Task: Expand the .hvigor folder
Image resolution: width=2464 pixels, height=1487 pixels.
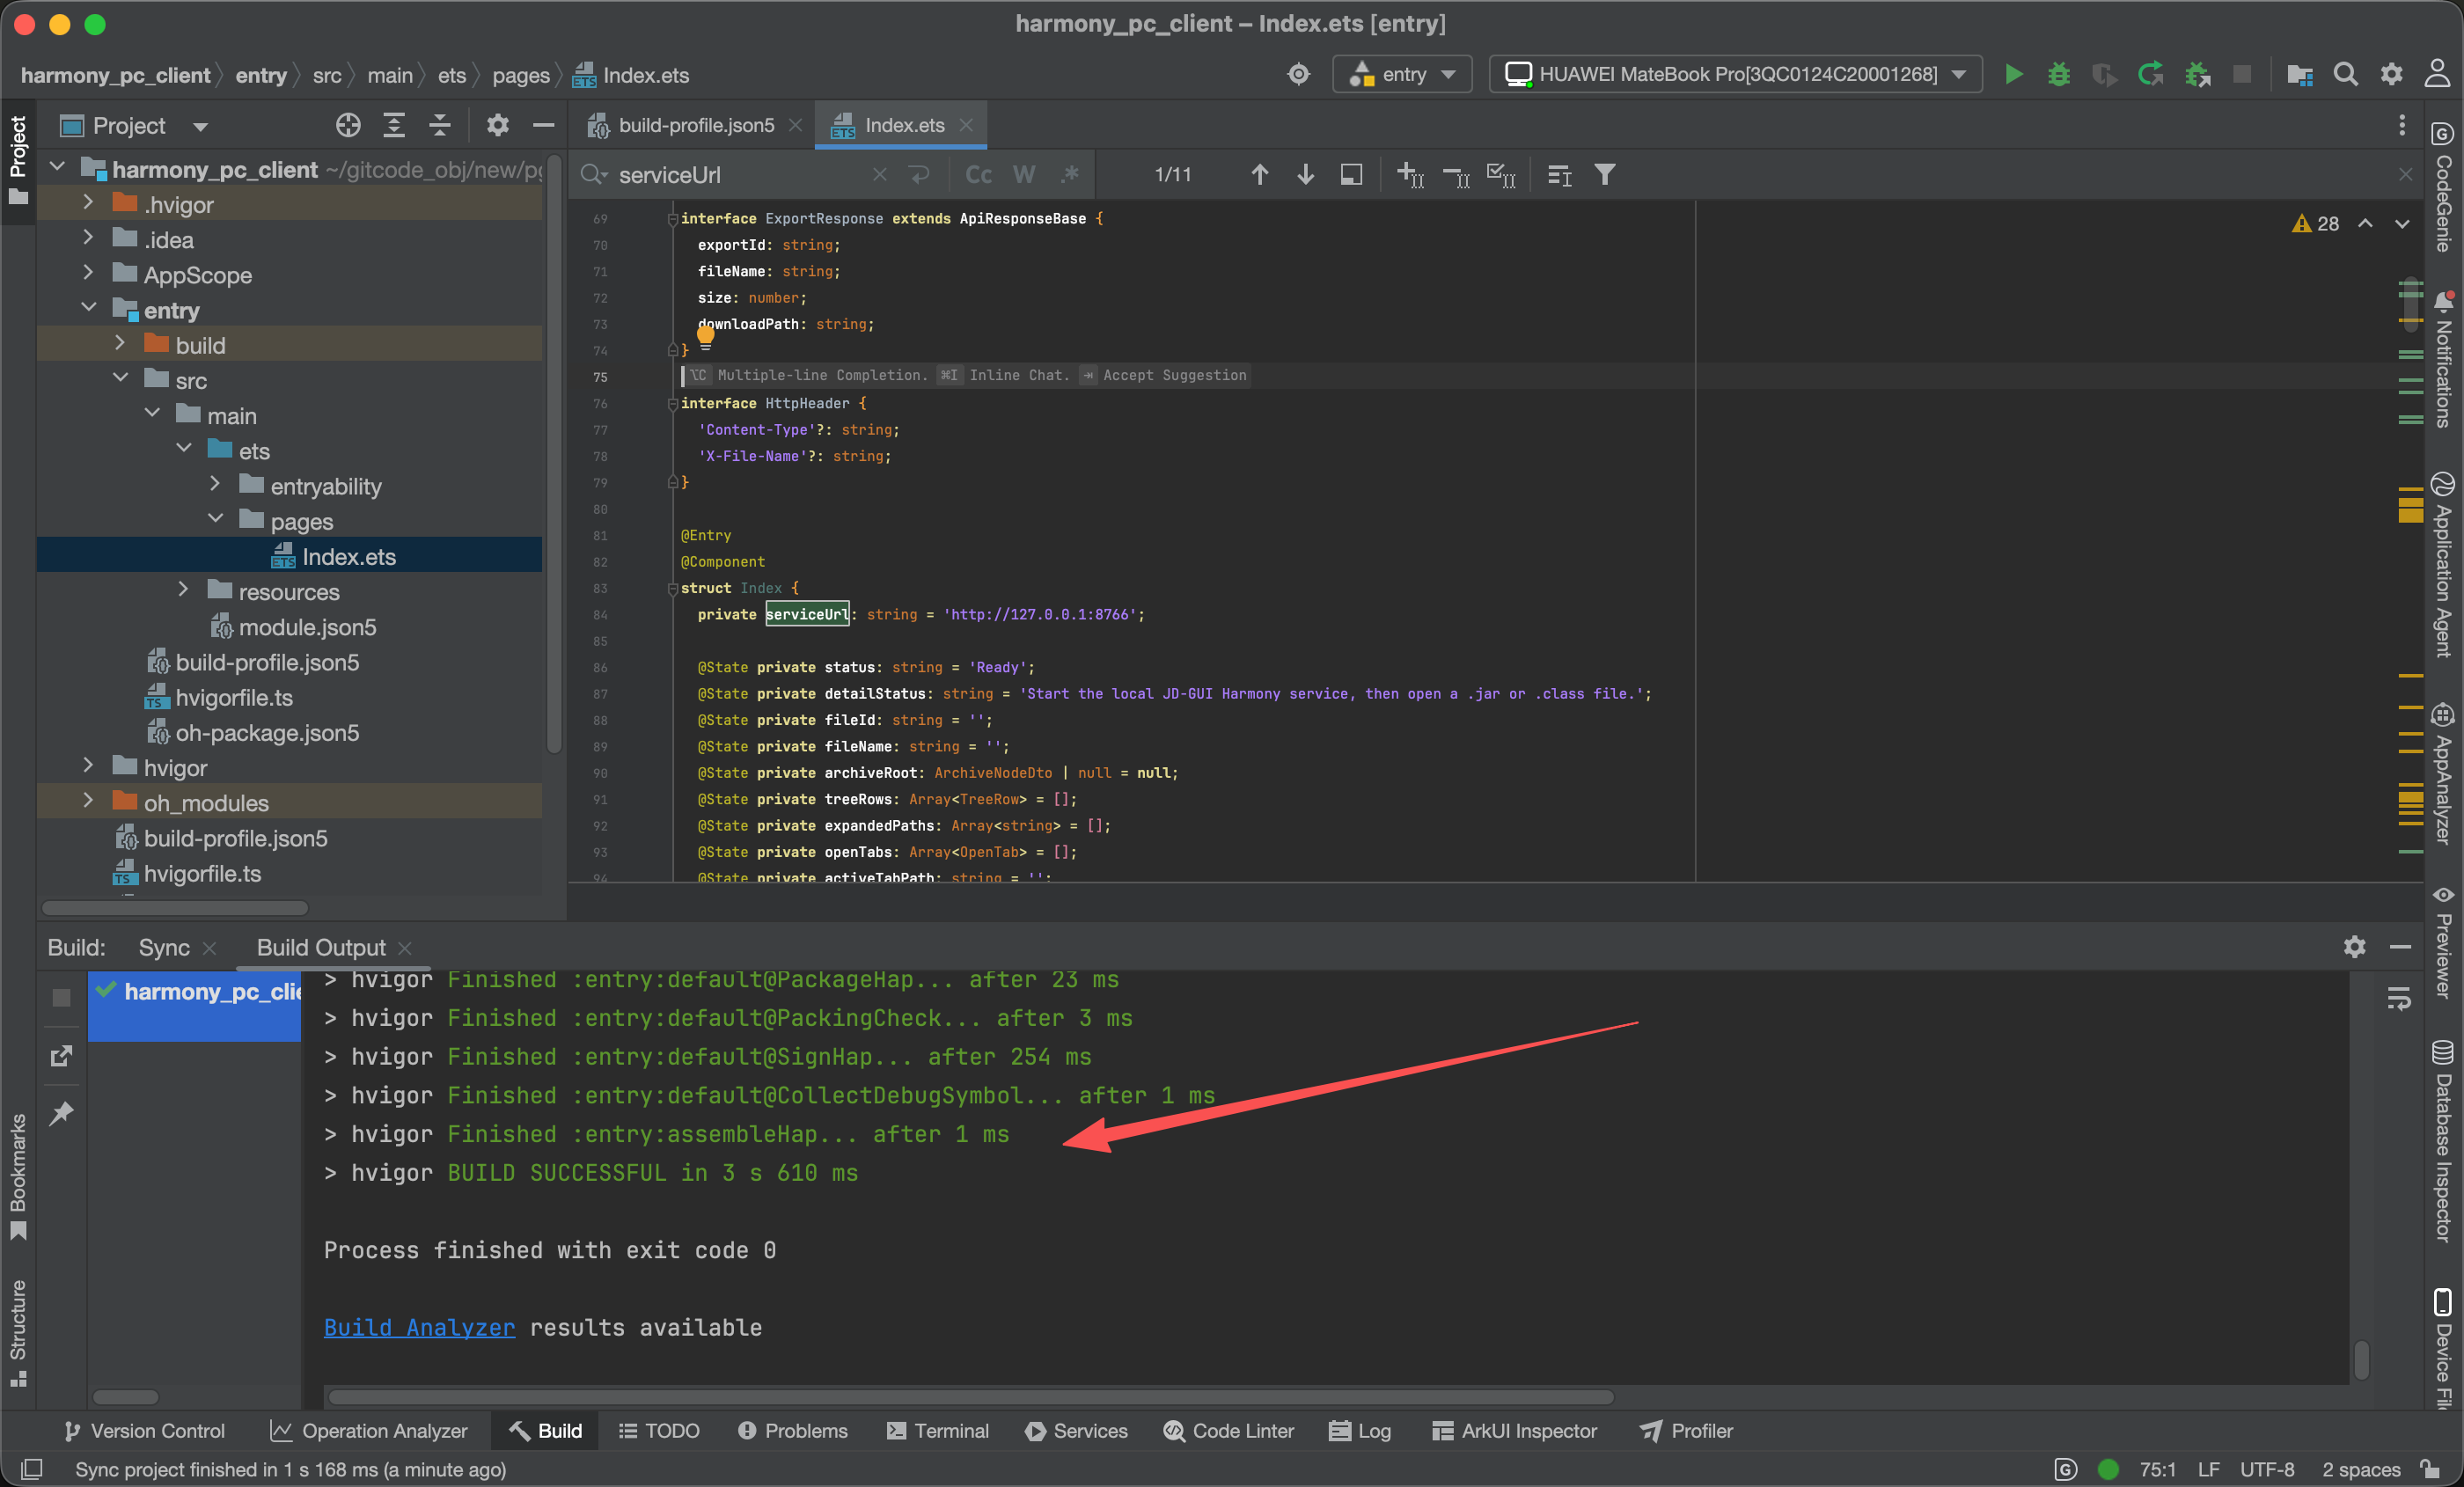Action: tap(88, 203)
